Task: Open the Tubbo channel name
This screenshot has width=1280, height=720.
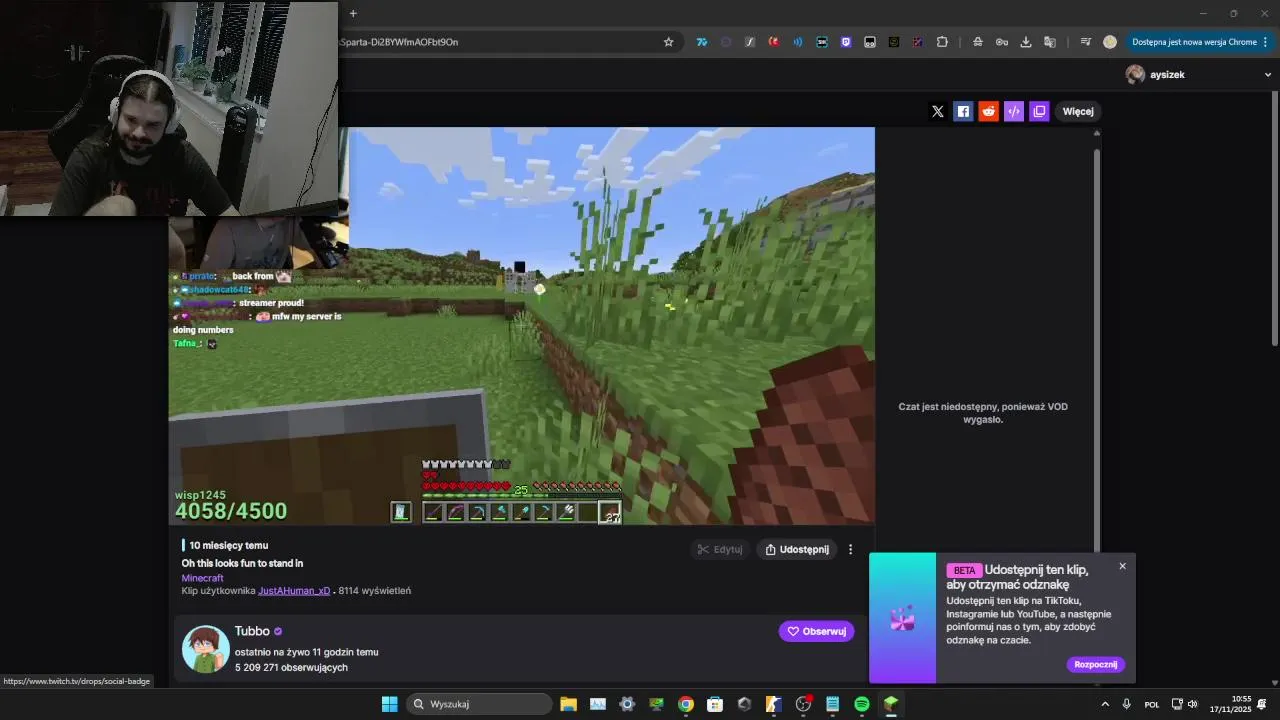Action: [252, 631]
